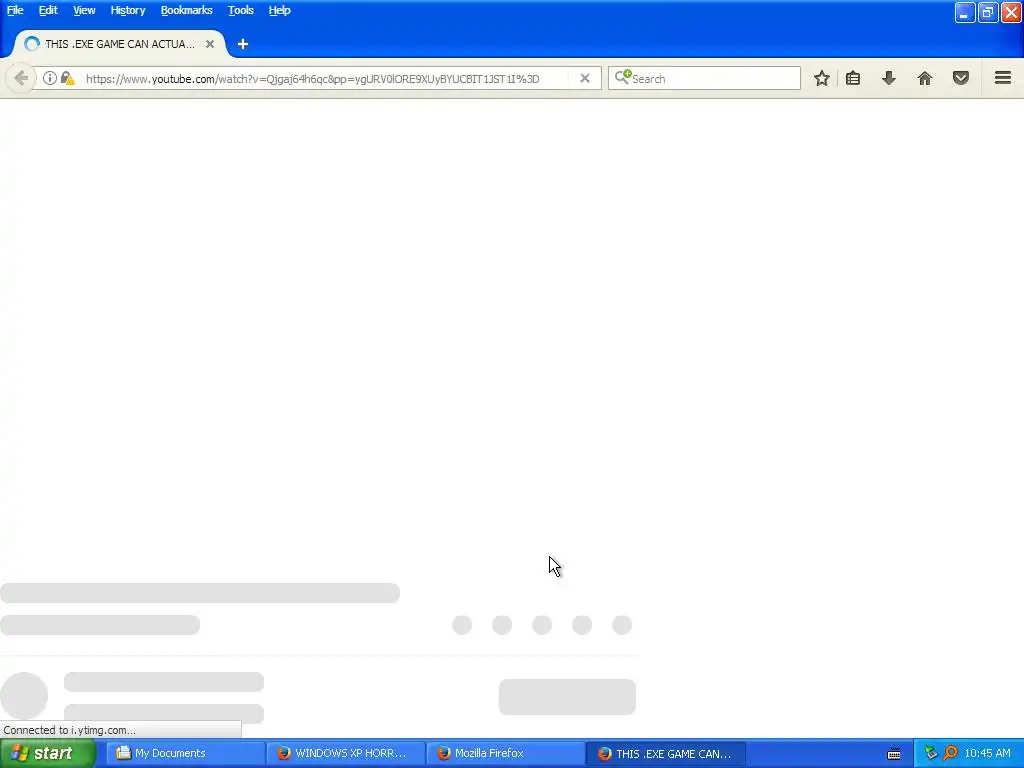
Task: Open the View menu
Action: [84, 10]
